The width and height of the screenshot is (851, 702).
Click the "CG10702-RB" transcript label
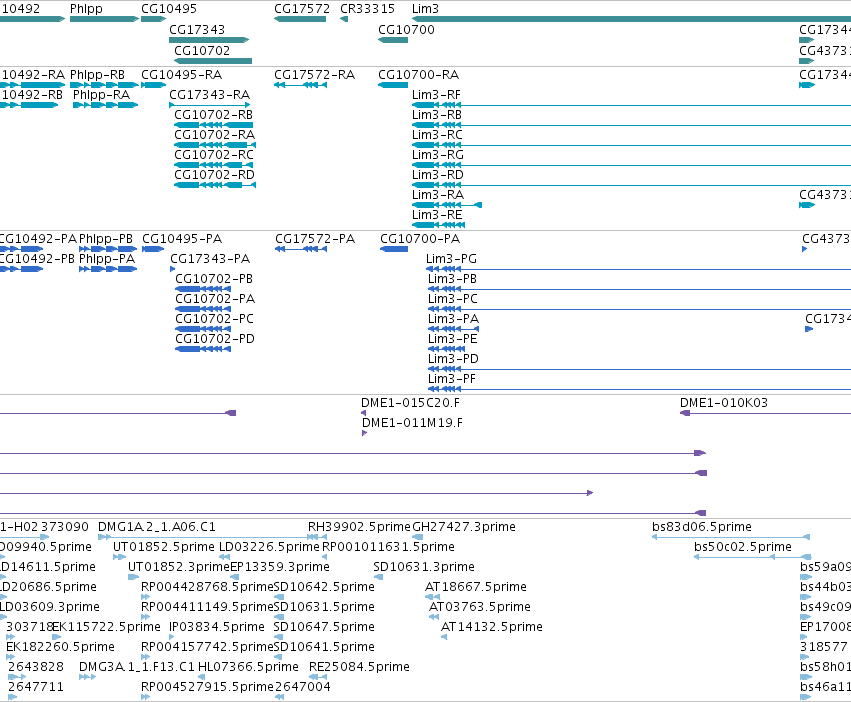click(213, 115)
